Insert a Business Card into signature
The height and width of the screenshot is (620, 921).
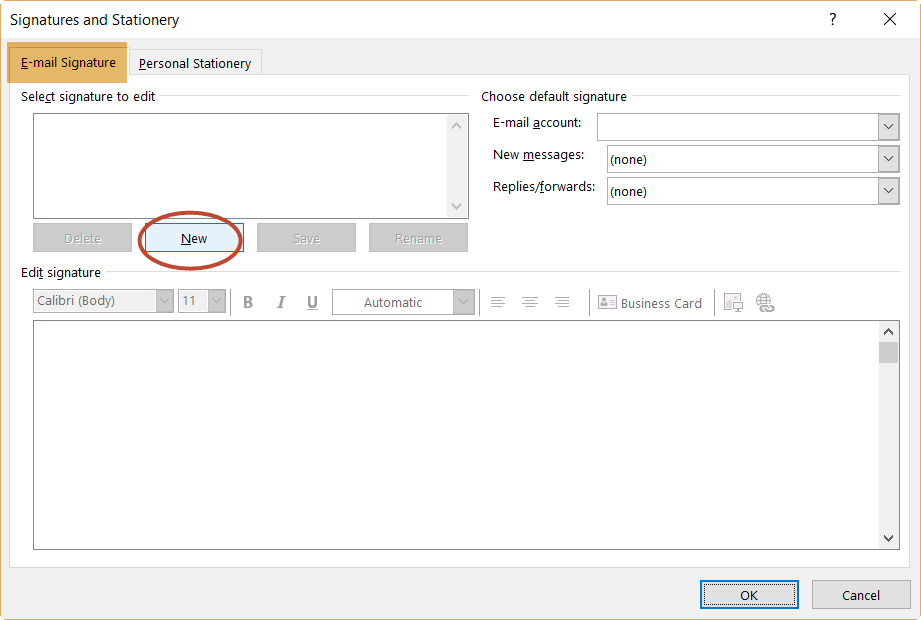[650, 303]
